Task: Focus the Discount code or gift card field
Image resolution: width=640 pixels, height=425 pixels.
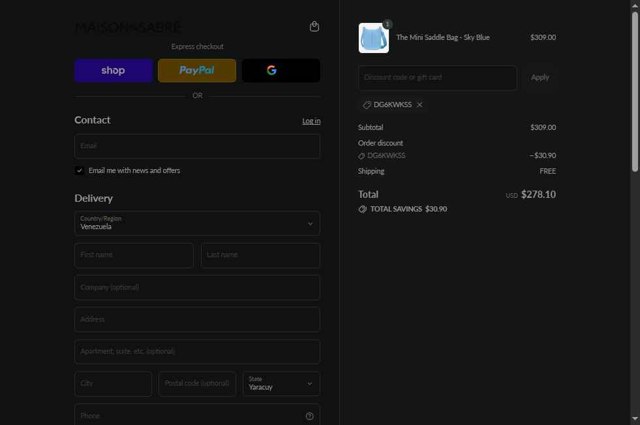Action: coord(438,78)
